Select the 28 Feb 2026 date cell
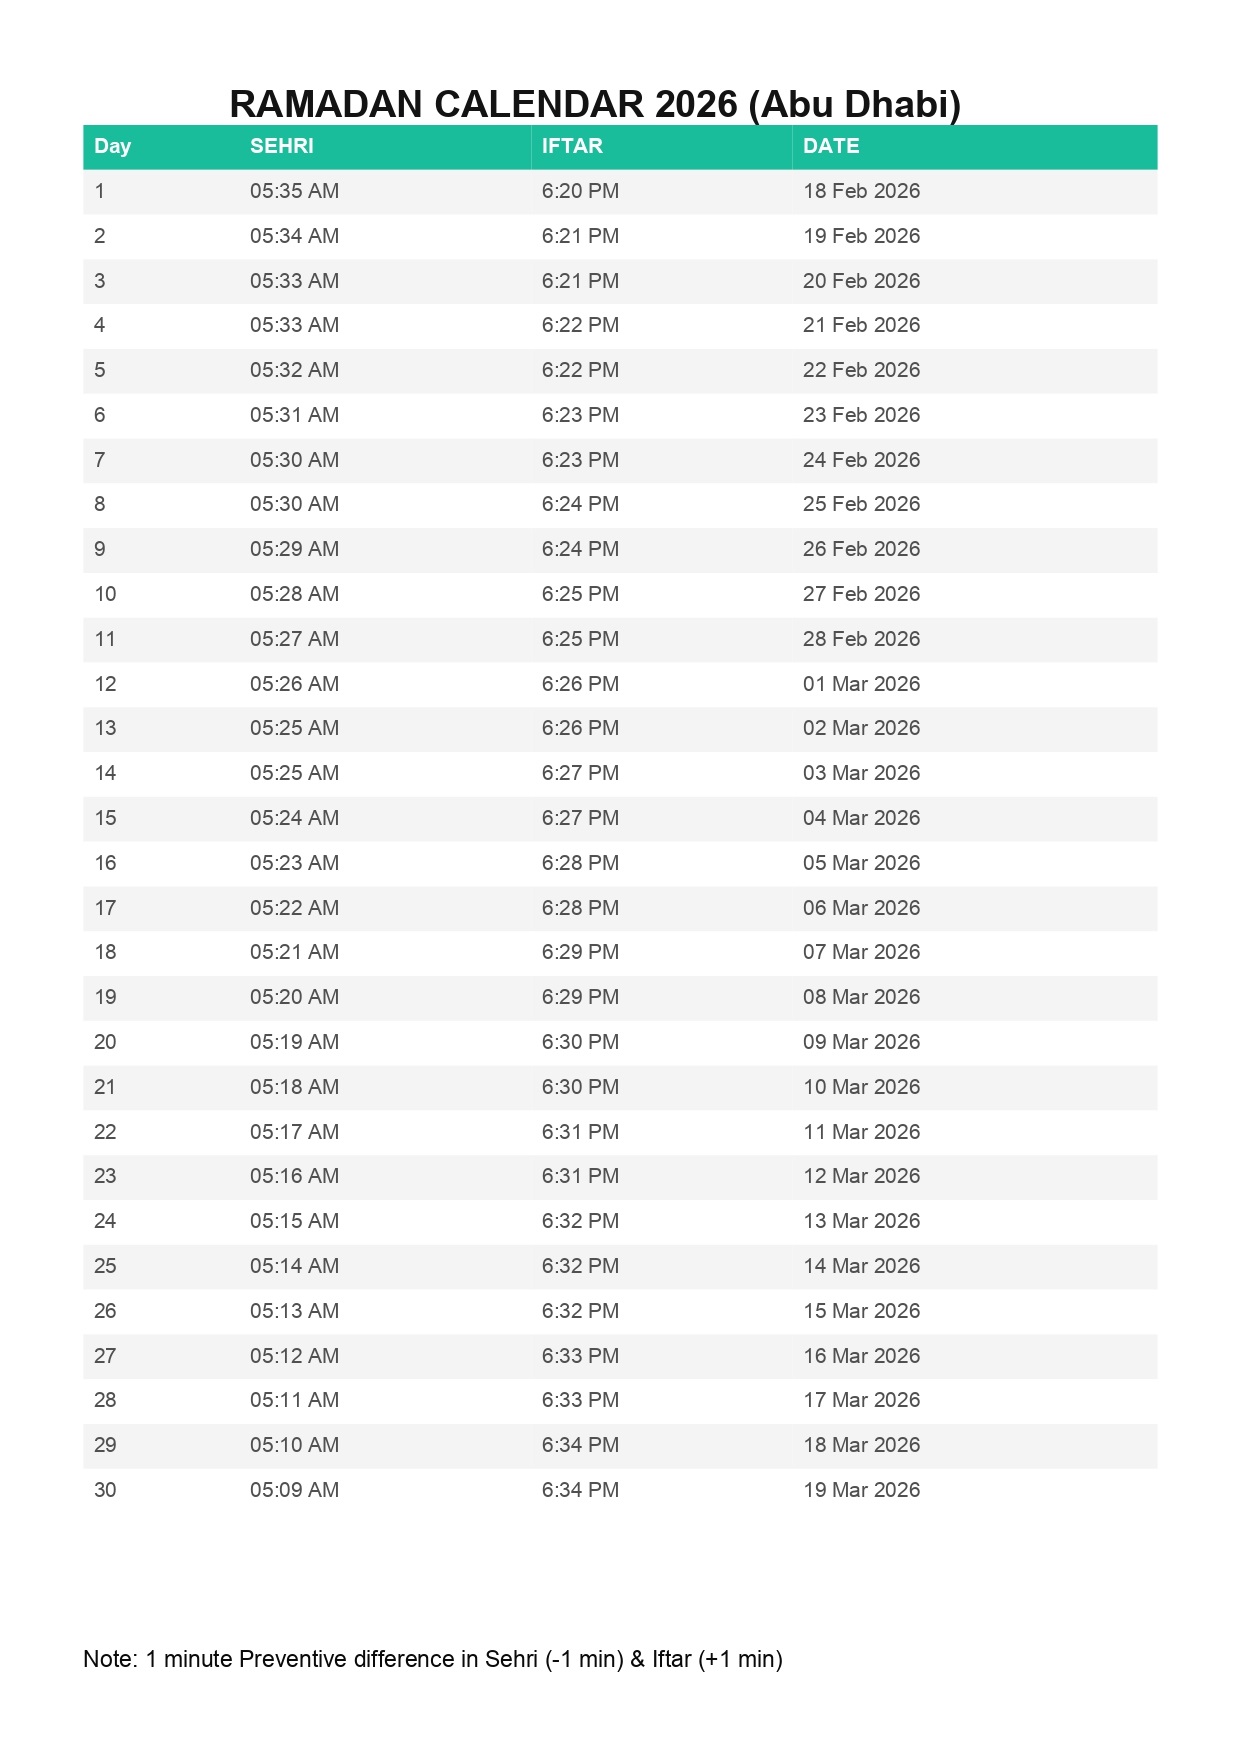The height and width of the screenshot is (1754, 1241). coord(861,639)
